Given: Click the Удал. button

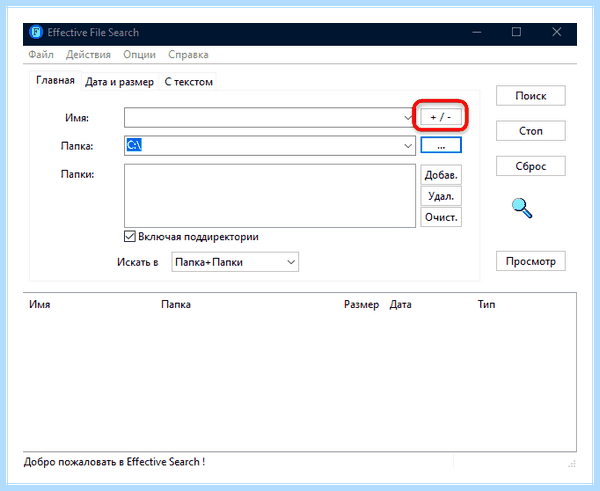Looking at the screenshot, I should [441, 196].
